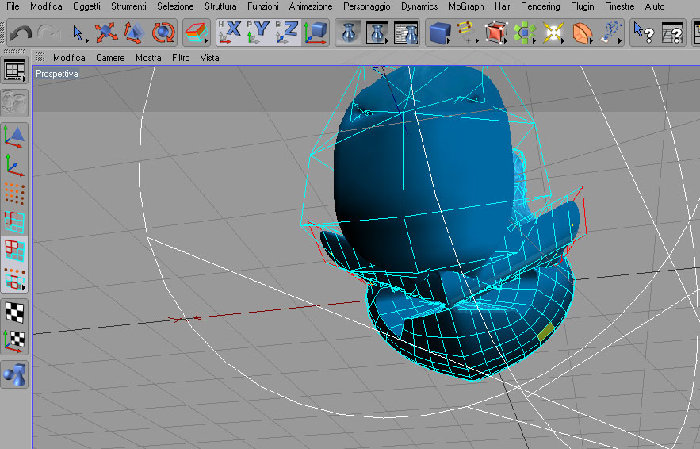
Task: Open the viewport Mostra menu
Action: point(148,58)
